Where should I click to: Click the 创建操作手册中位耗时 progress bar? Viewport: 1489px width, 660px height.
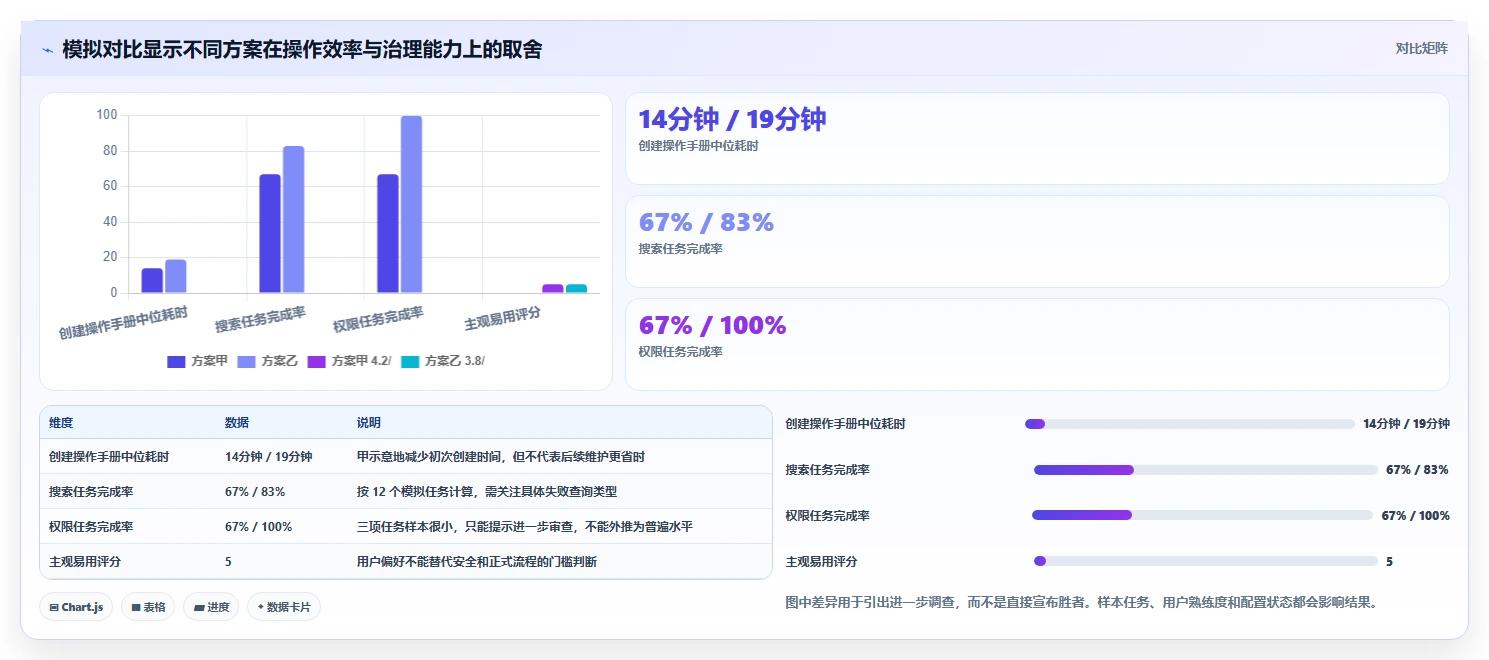pos(1190,424)
